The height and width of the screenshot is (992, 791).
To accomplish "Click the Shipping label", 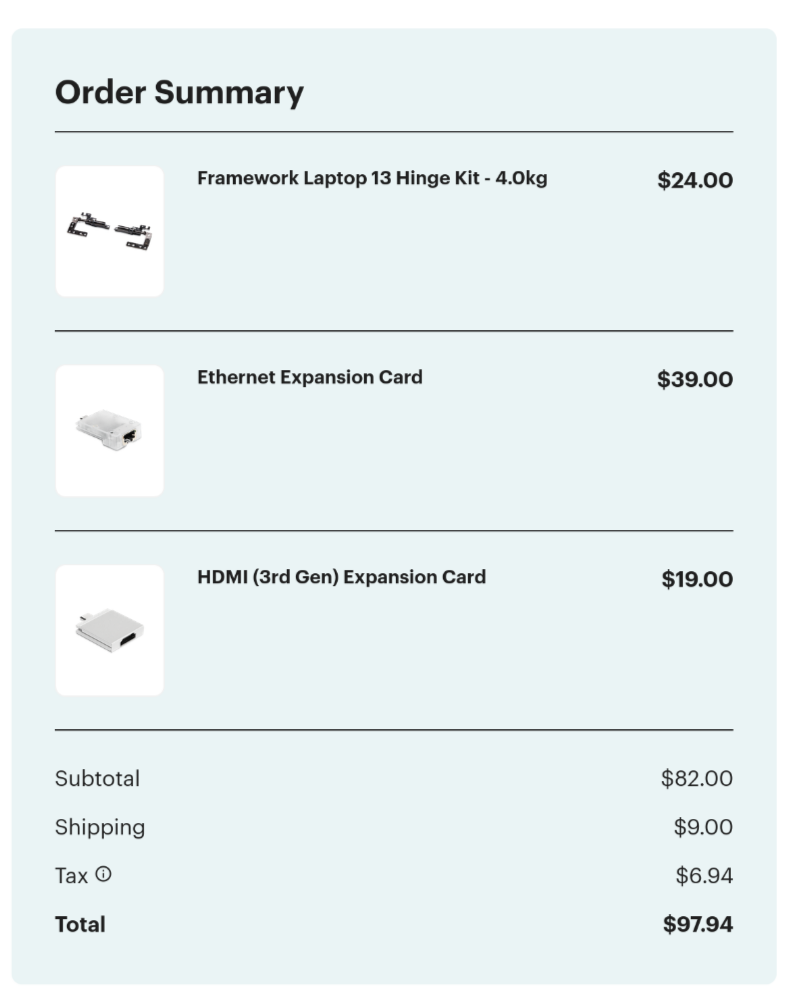I will (x=100, y=828).
